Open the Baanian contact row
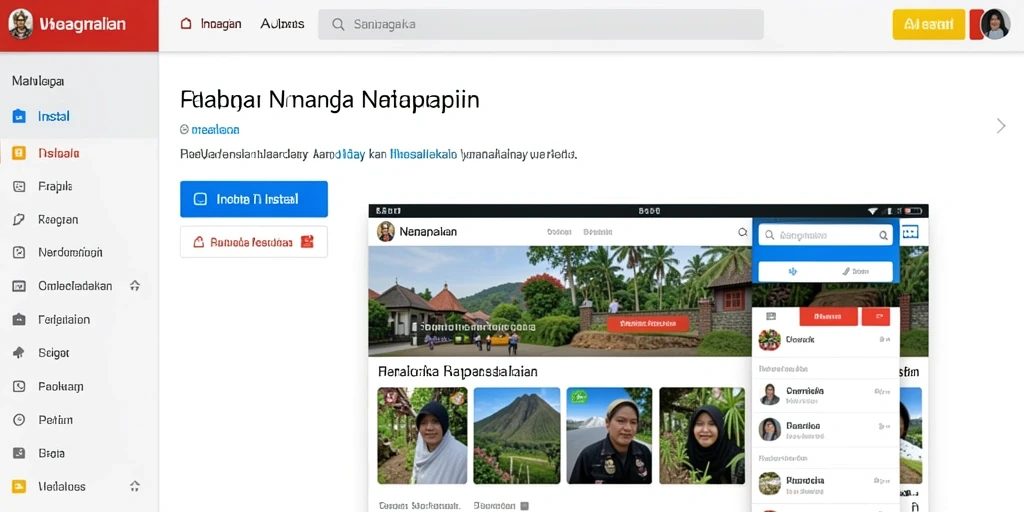 pyautogui.click(x=825, y=429)
